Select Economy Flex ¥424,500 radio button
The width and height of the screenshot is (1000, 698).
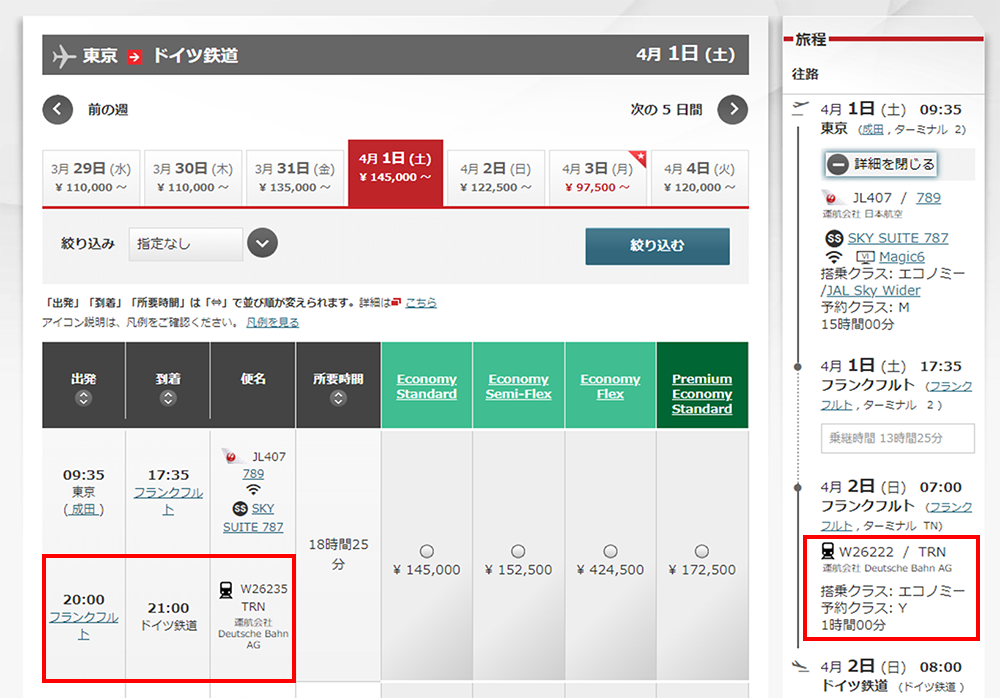point(610,551)
